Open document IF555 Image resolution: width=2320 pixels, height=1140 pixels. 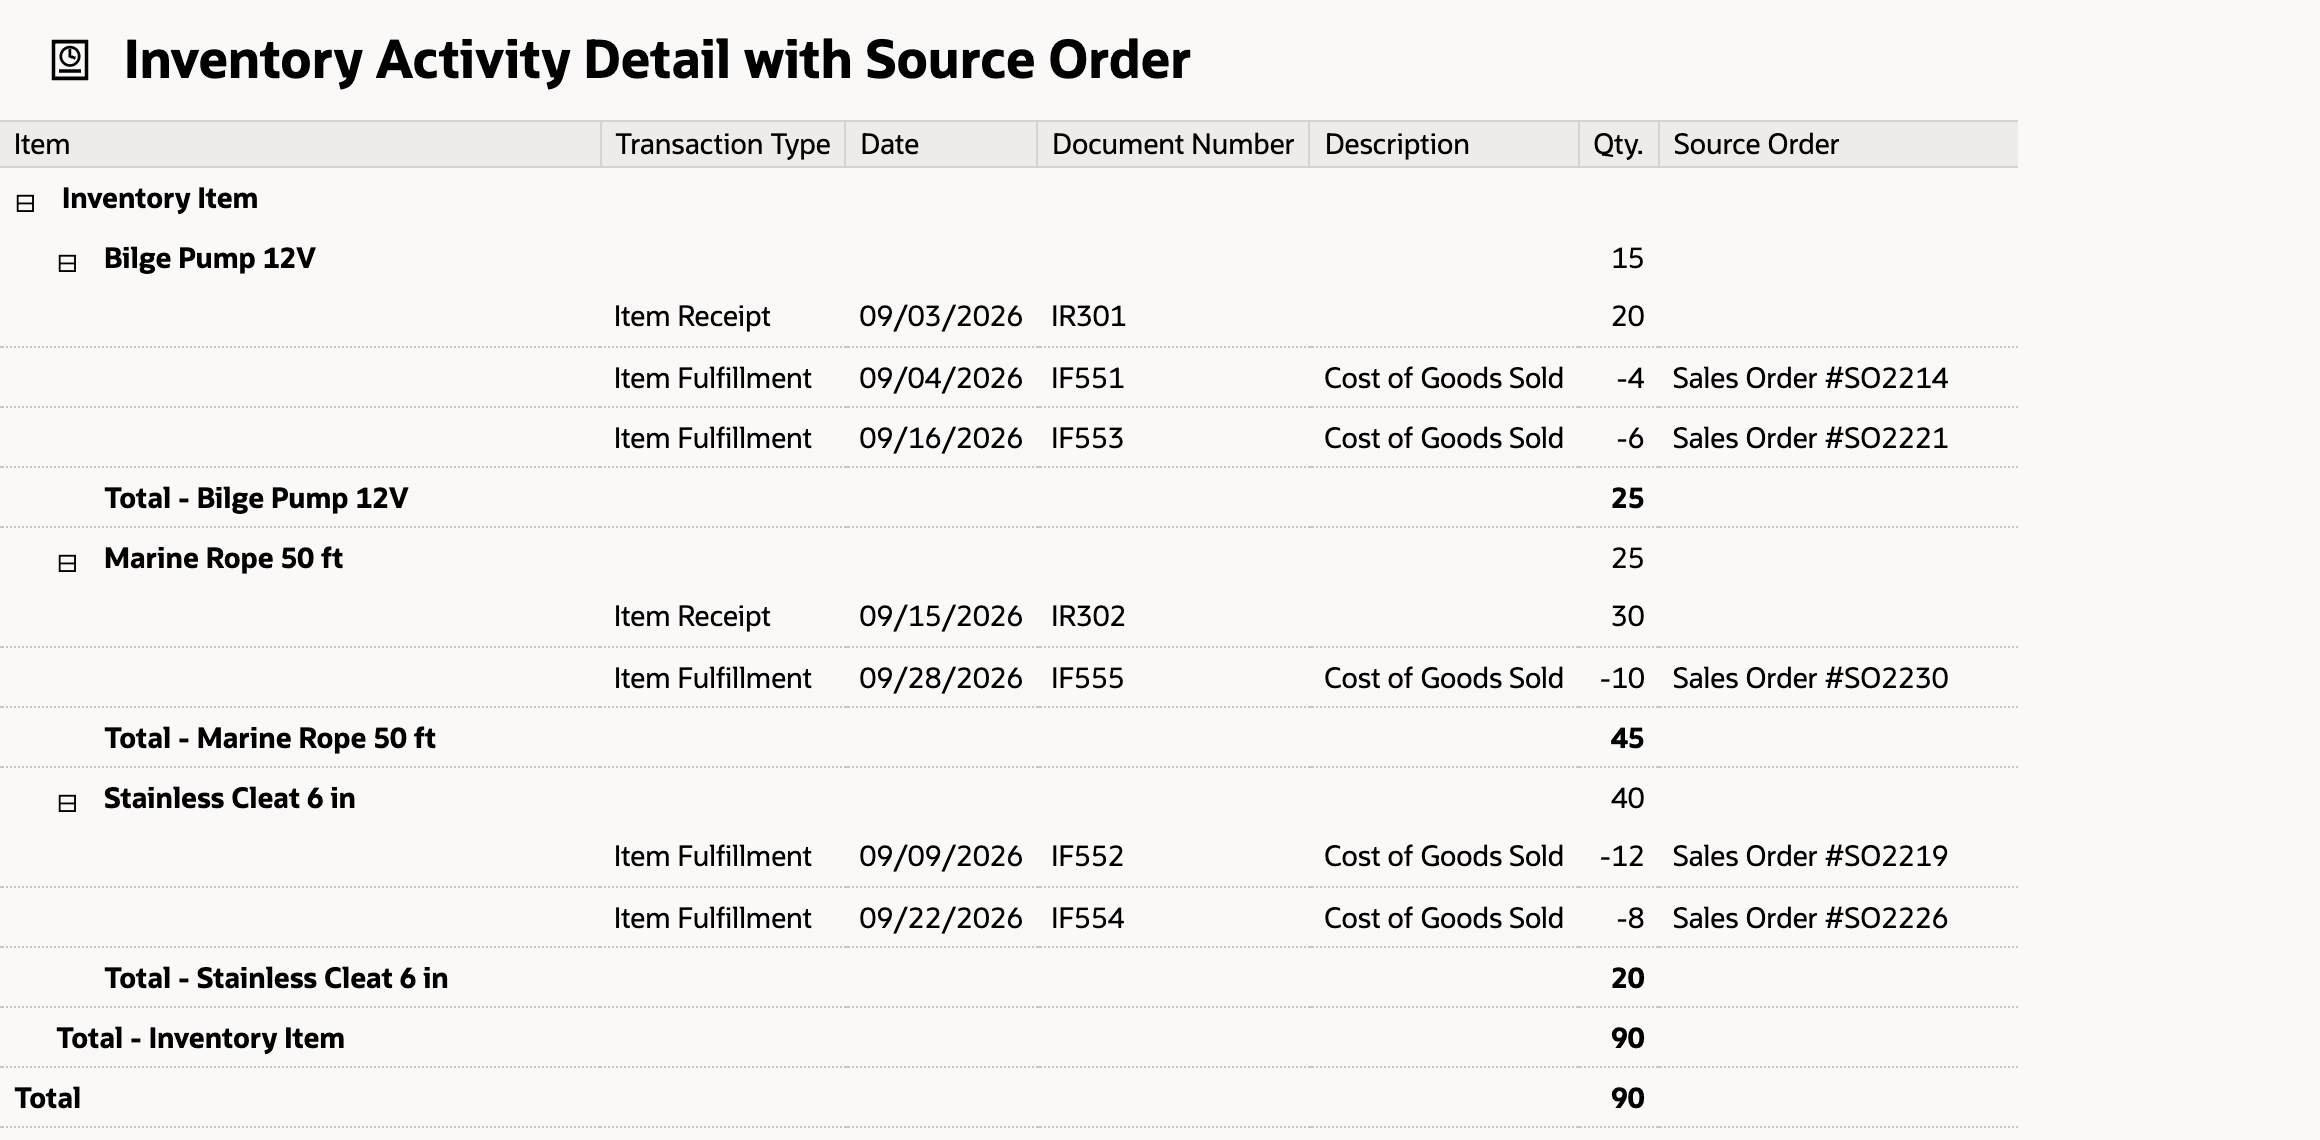tap(1087, 678)
